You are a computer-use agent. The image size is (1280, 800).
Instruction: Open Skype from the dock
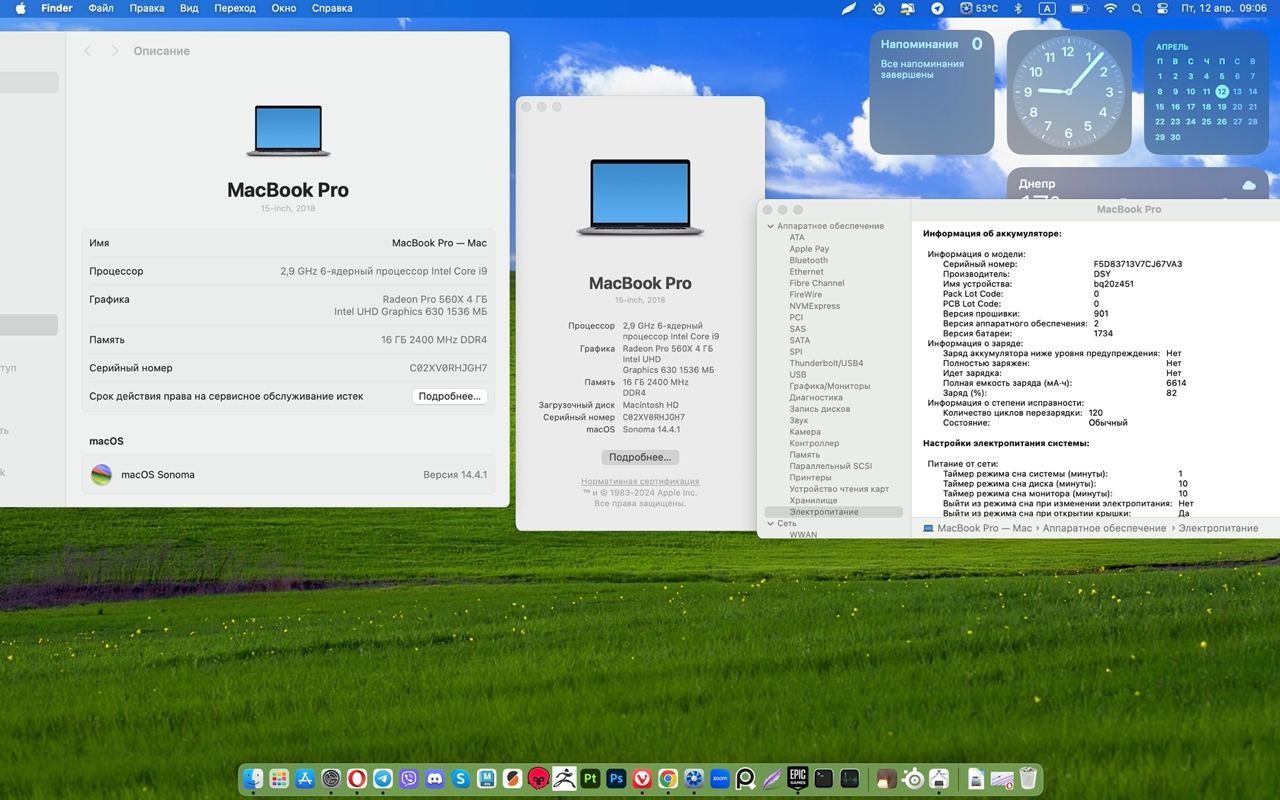click(x=461, y=778)
